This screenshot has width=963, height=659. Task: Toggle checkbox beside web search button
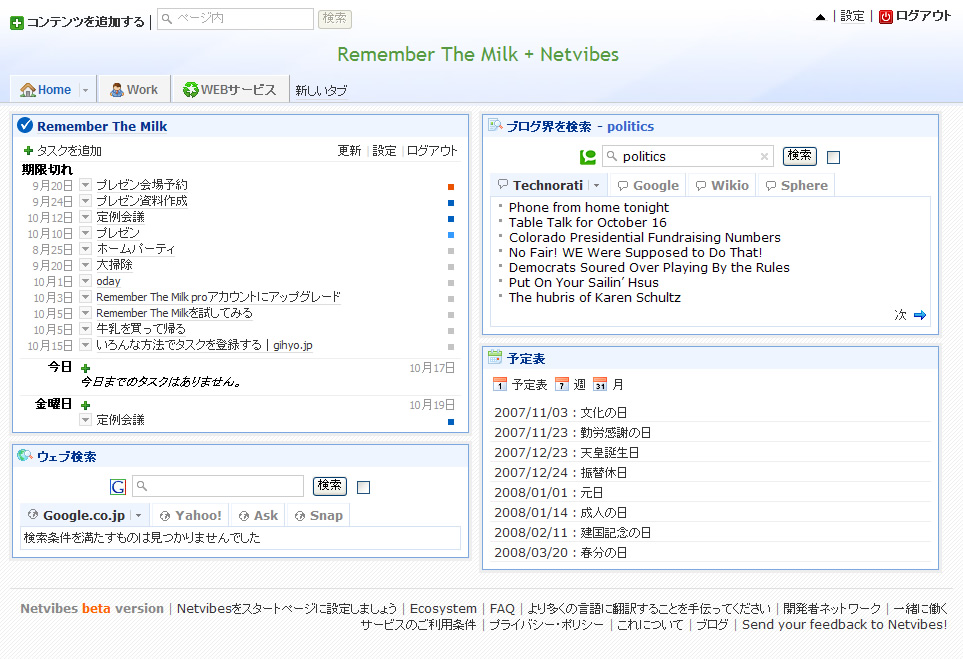[364, 487]
